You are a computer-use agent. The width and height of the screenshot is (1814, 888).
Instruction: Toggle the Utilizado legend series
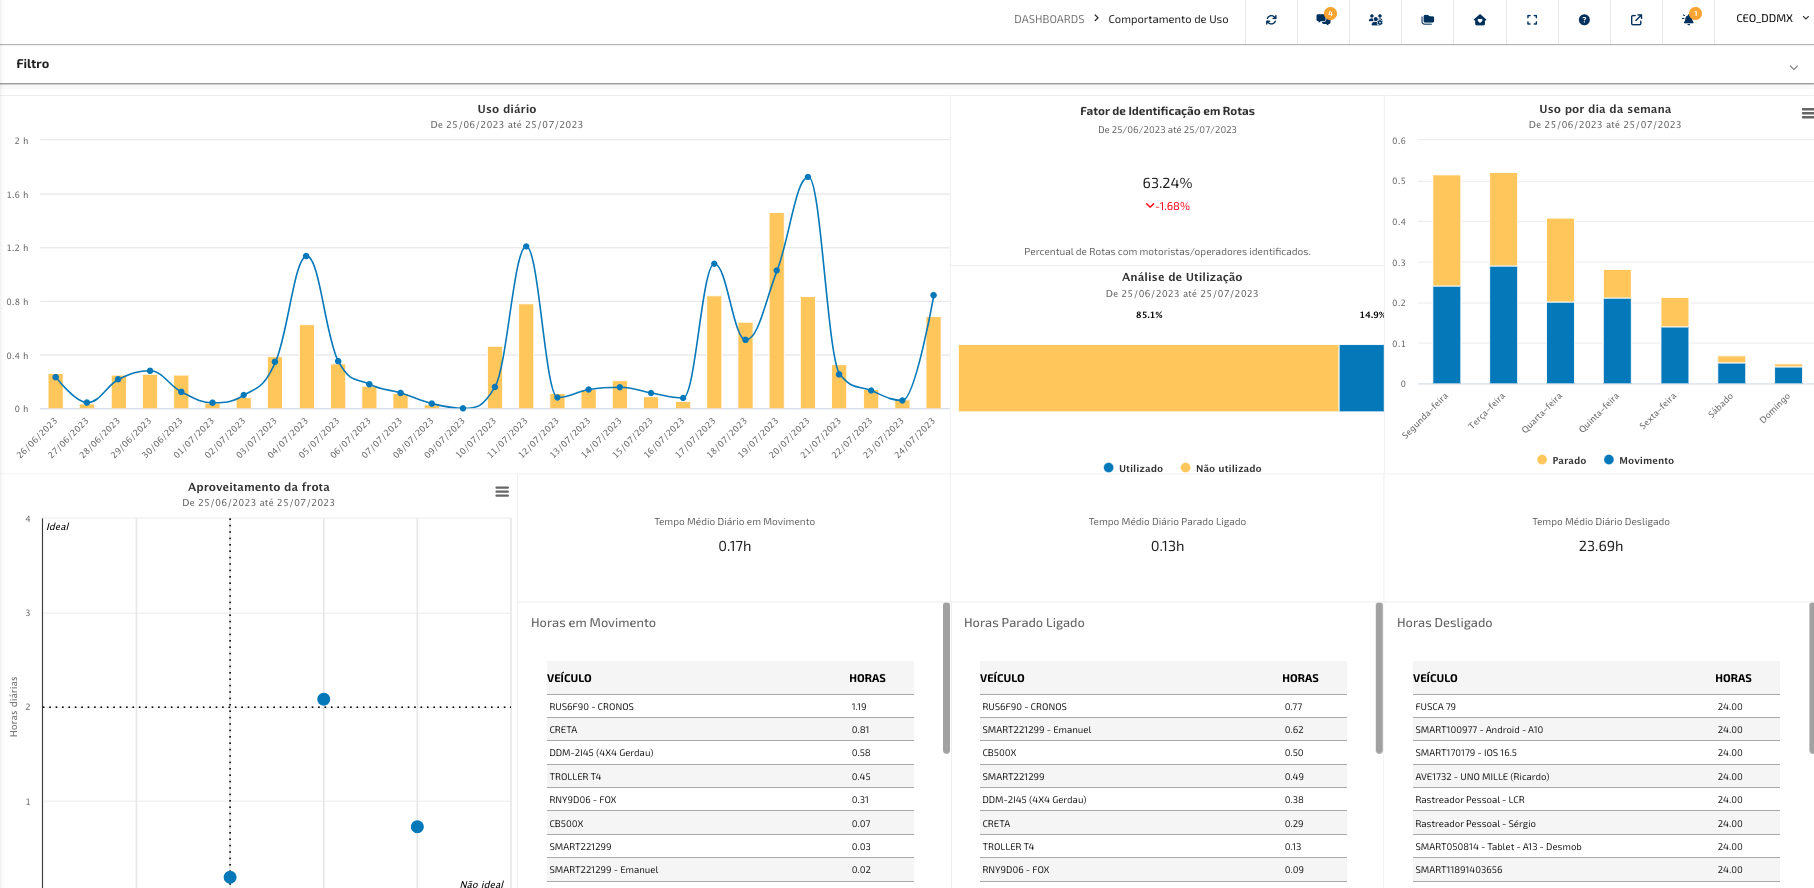click(x=1133, y=468)
